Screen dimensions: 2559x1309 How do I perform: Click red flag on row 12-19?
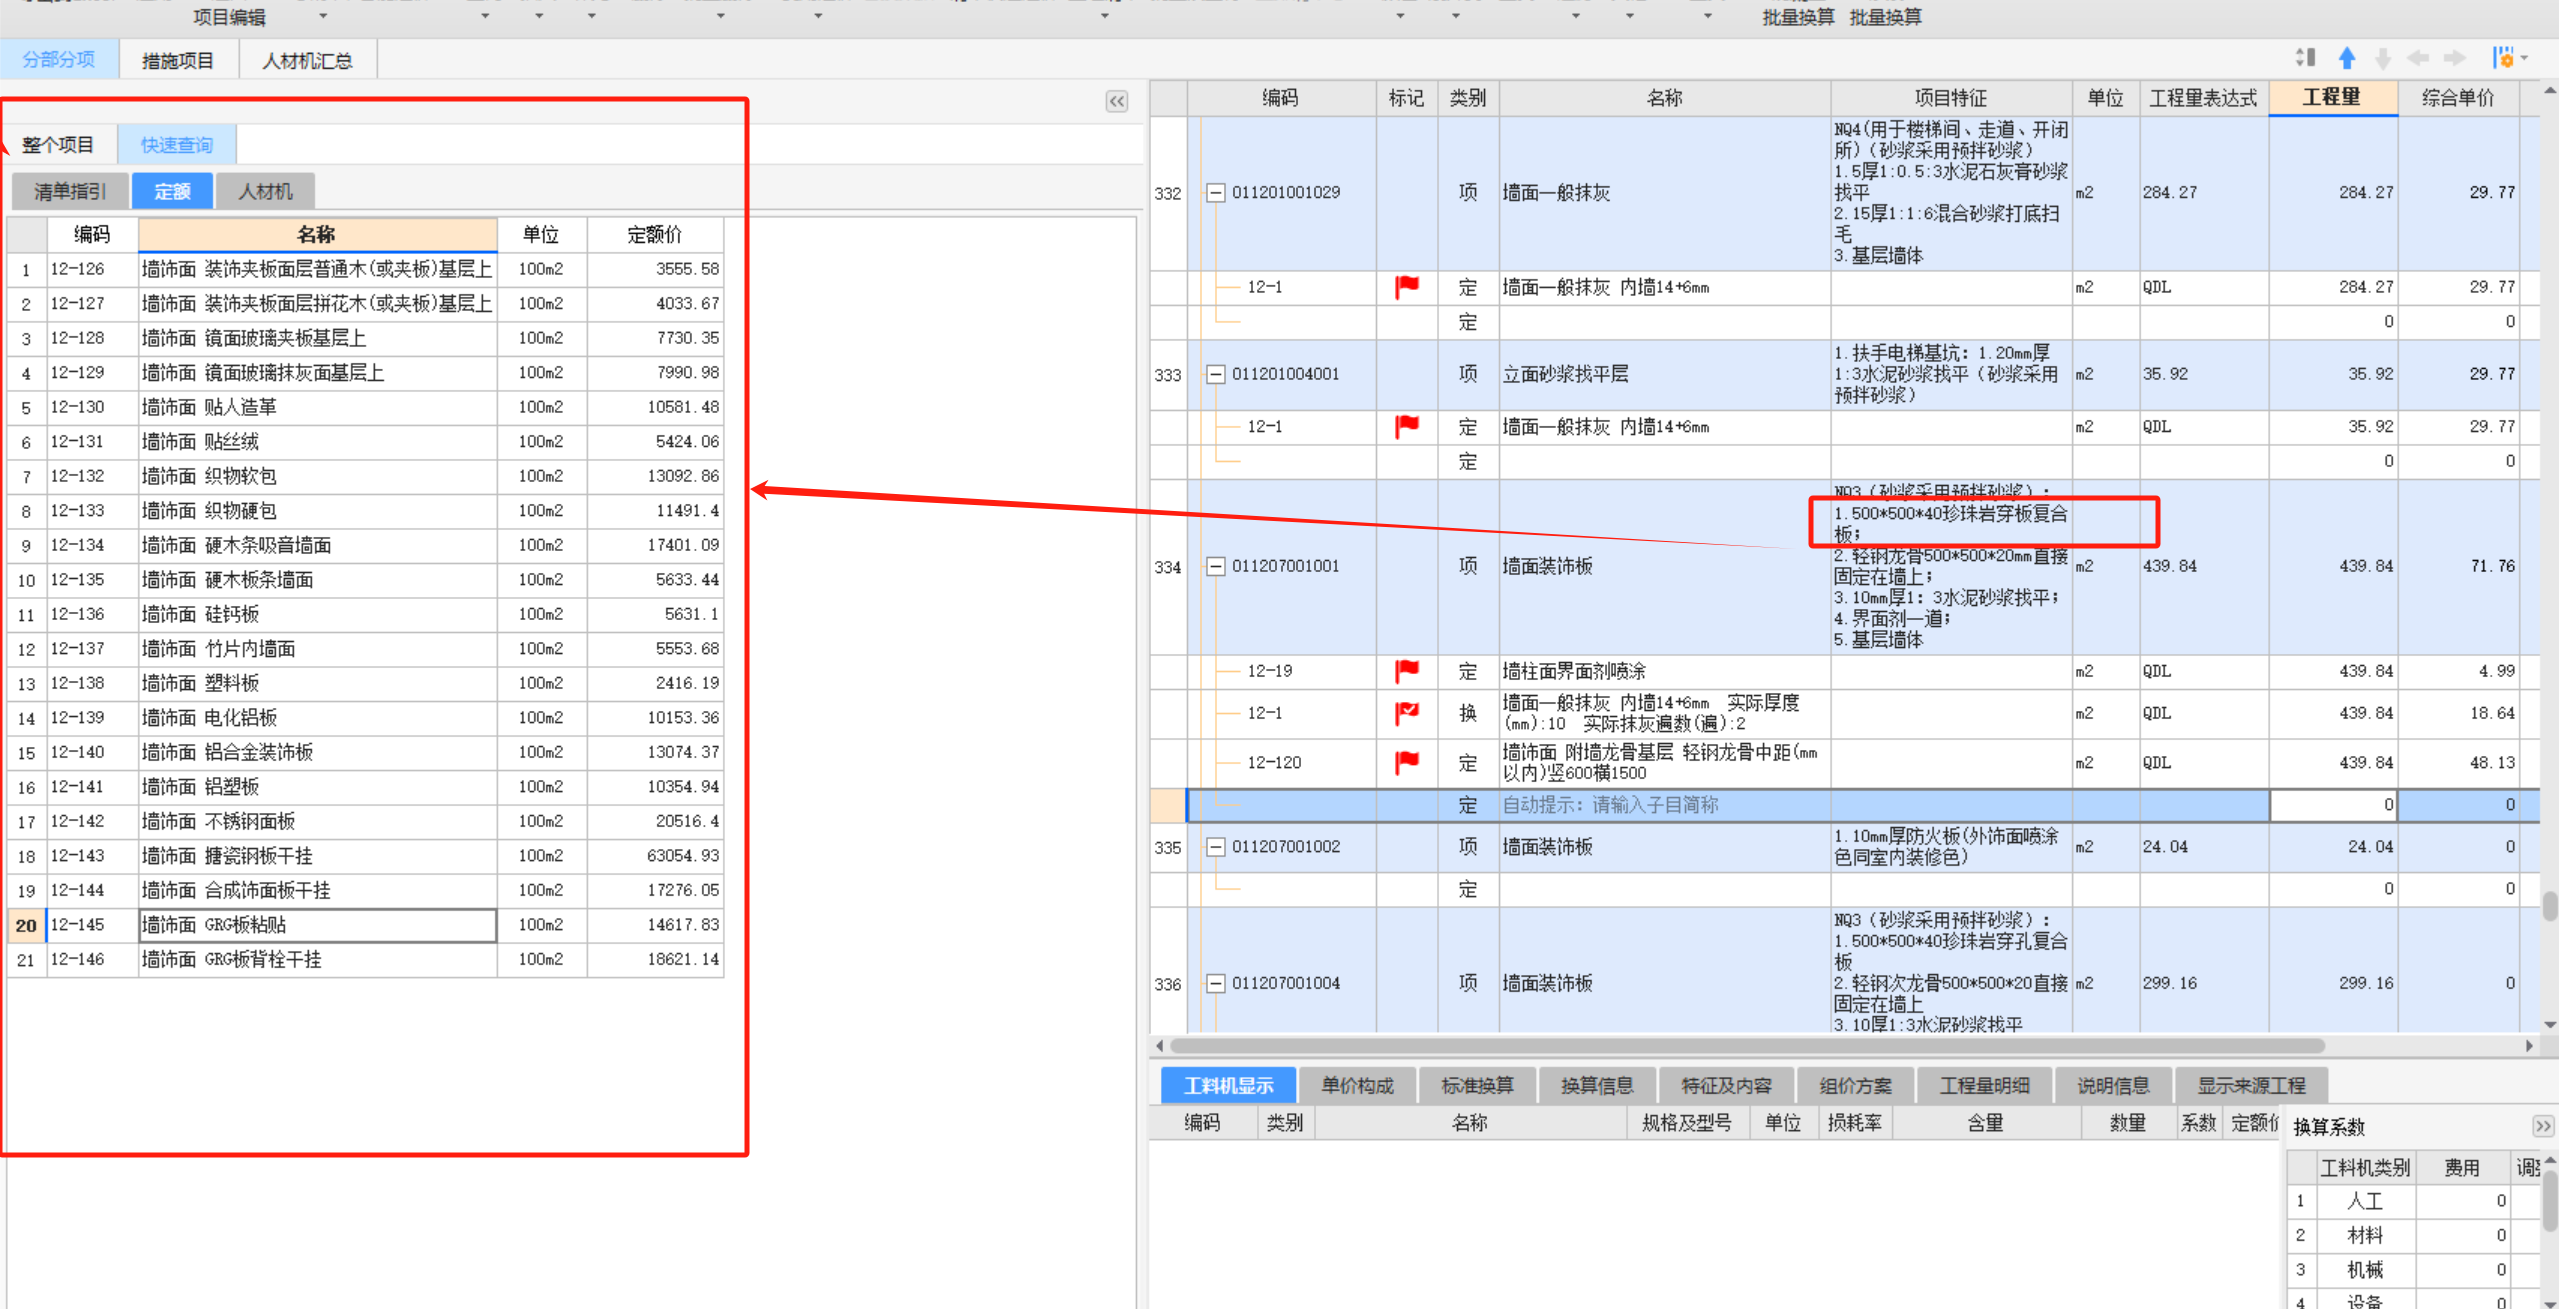click(x=1406, y=671)
